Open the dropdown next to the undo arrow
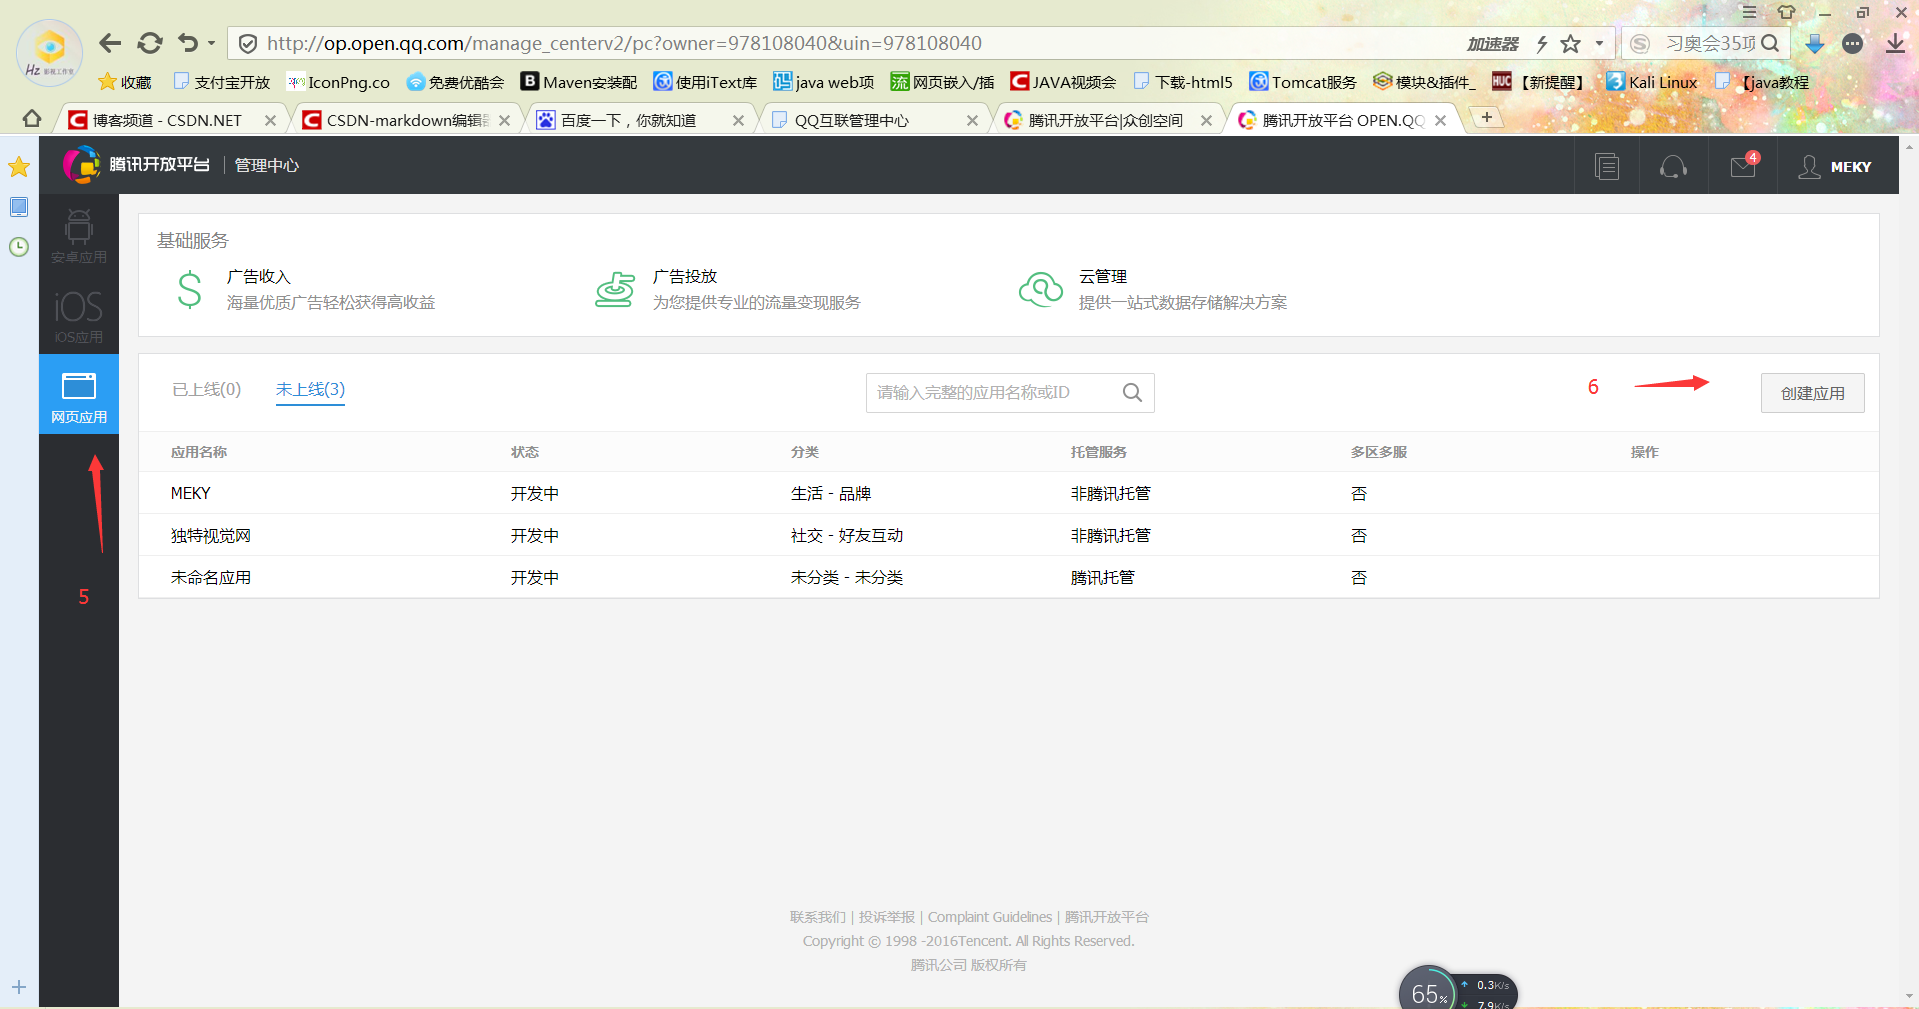 coord(211,43)
